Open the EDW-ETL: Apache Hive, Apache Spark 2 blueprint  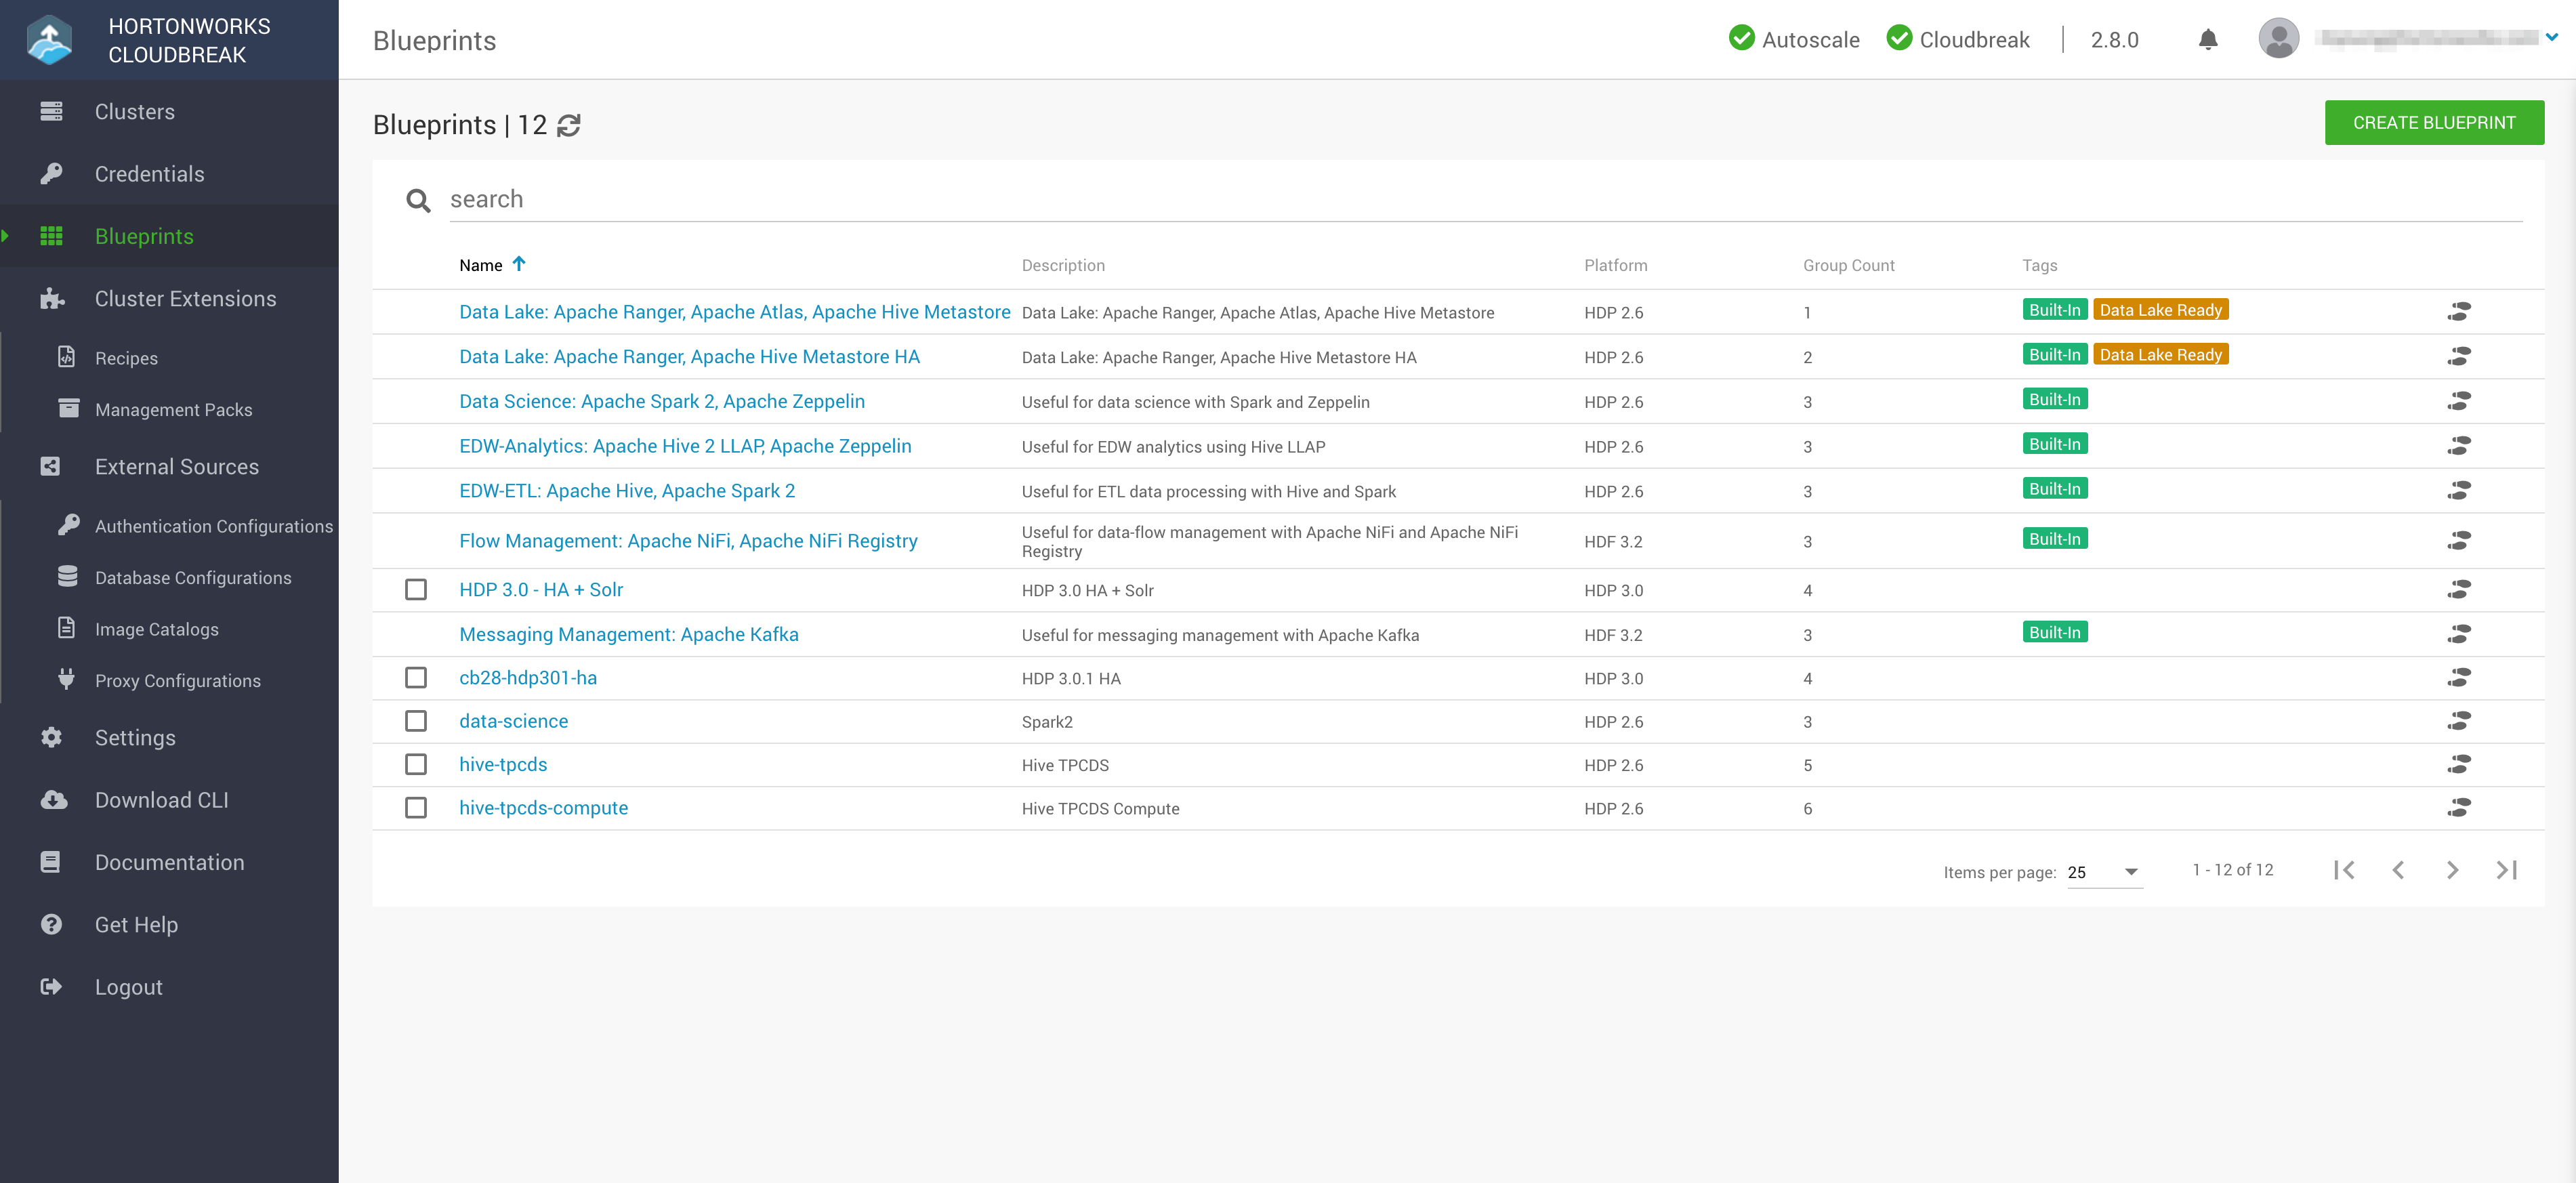coord(627,490)
